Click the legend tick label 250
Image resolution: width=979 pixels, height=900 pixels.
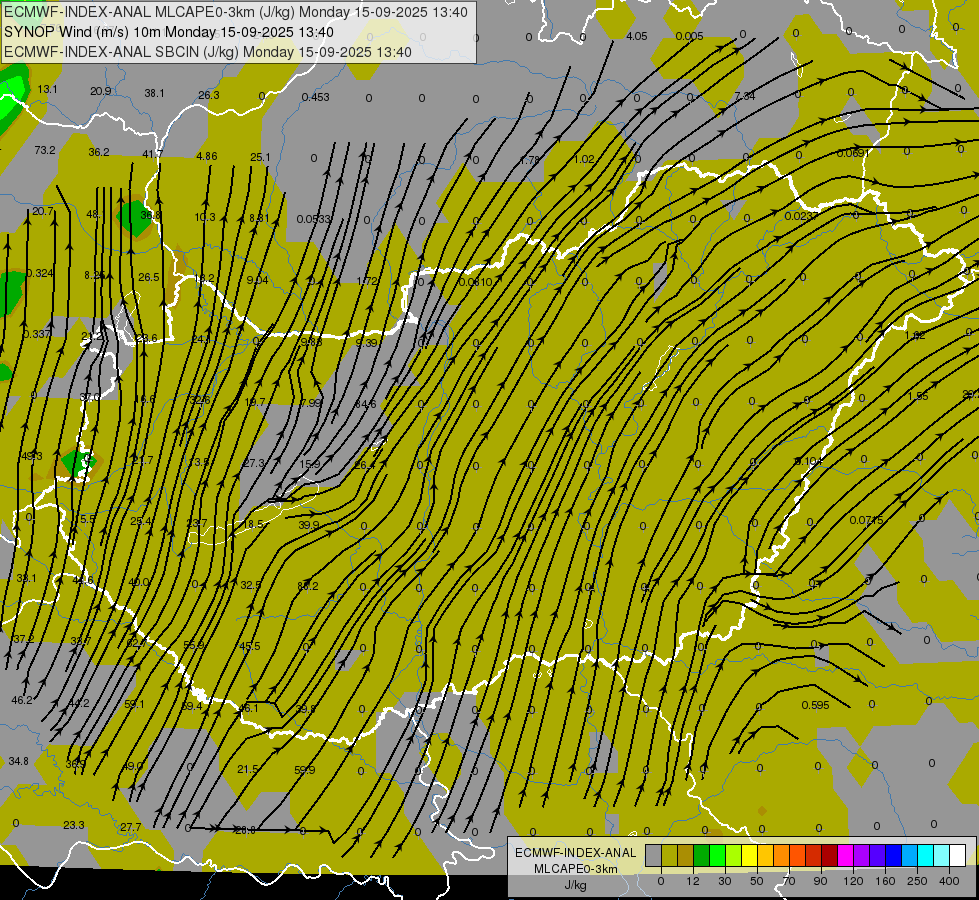(x=917, y=881)
